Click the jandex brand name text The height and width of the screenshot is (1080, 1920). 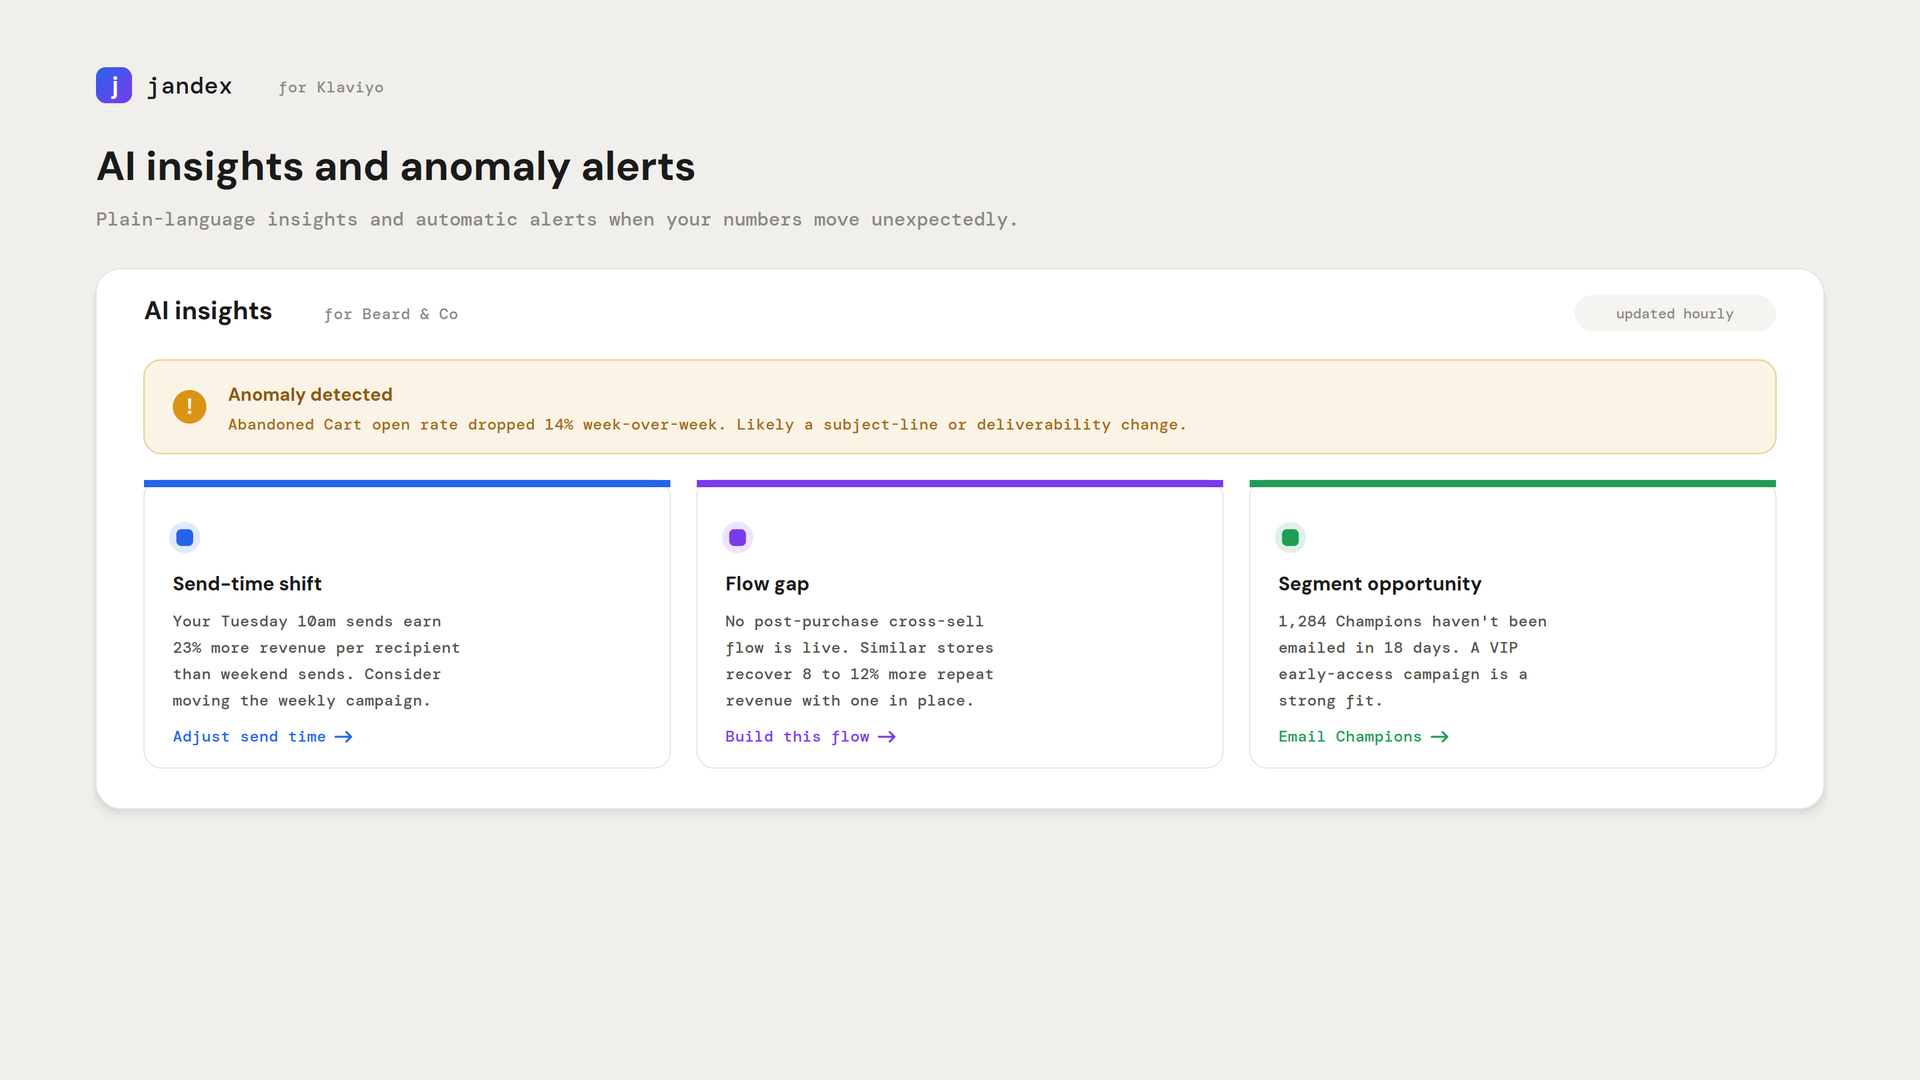click(x=190, y=86)
